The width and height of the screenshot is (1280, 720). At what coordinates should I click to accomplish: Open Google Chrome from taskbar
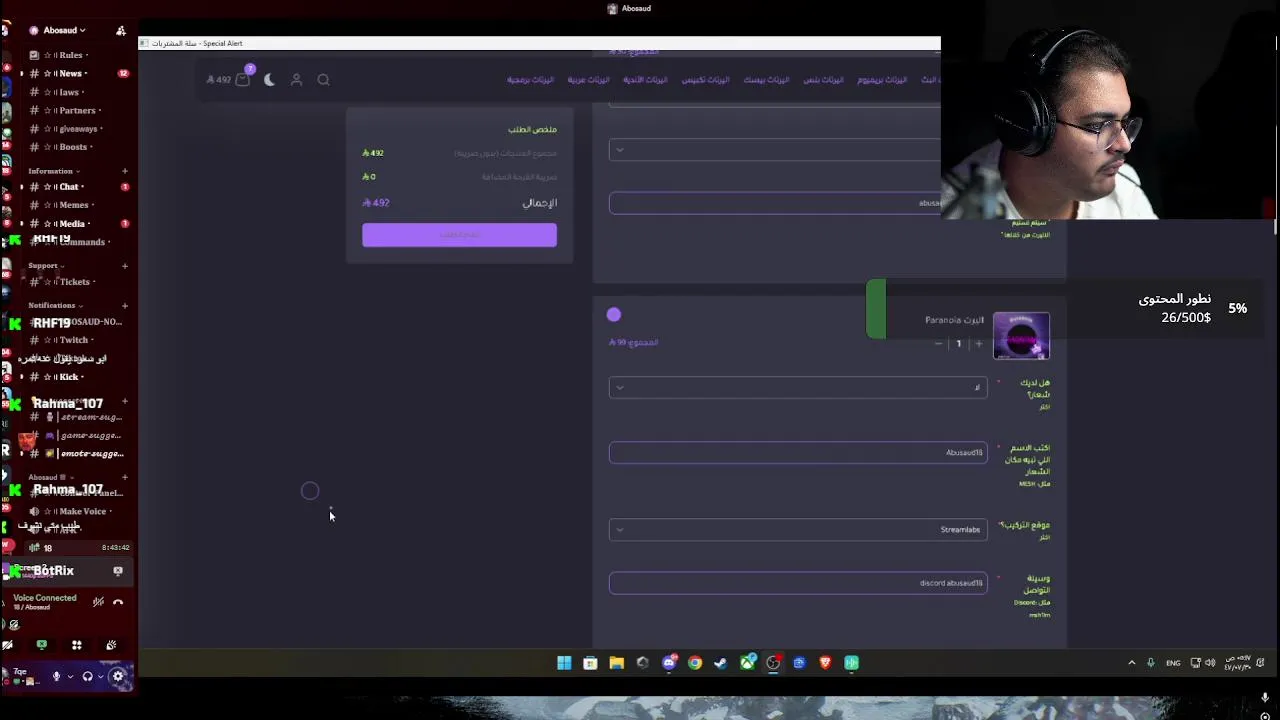tap(695, 662)
